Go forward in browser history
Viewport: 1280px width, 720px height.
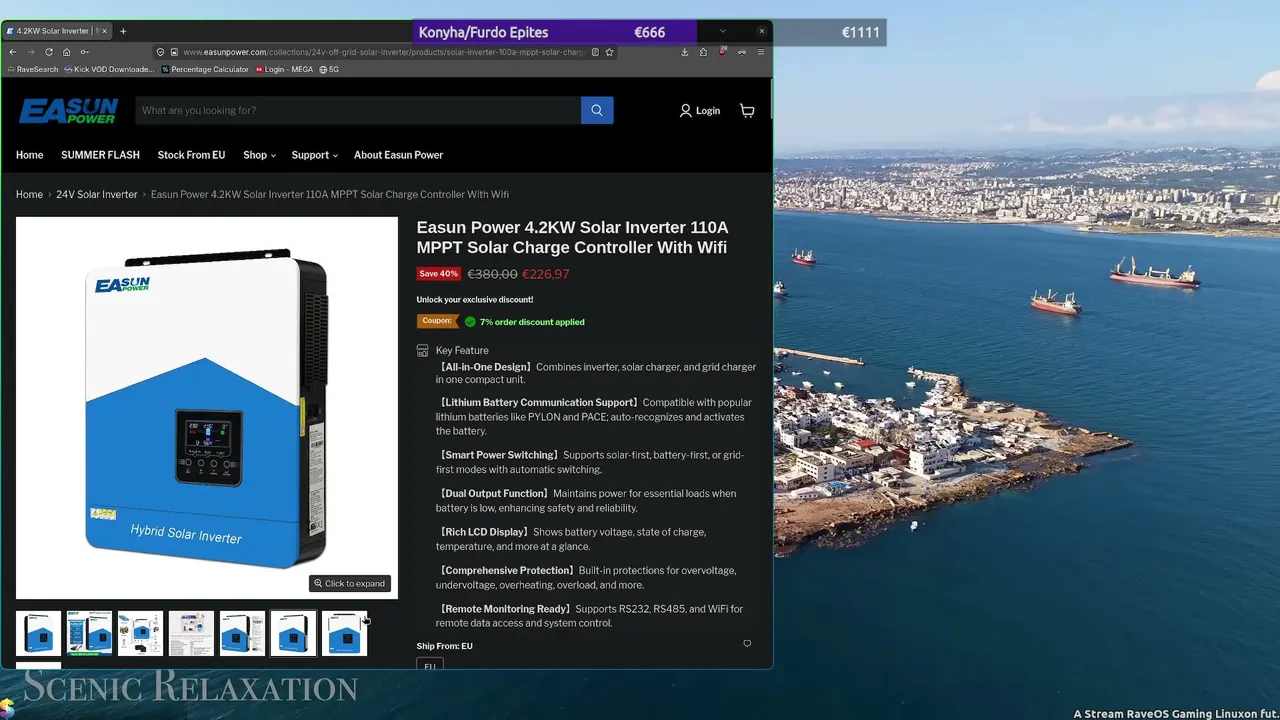click(30, 52)
